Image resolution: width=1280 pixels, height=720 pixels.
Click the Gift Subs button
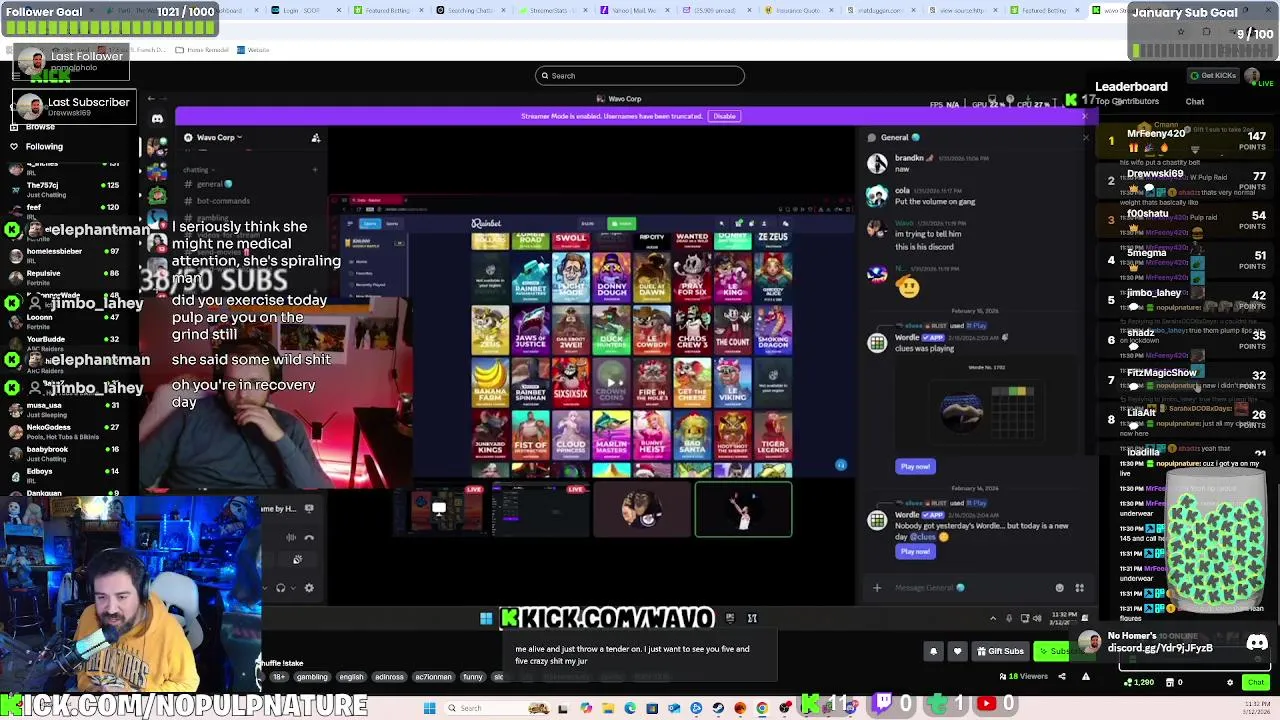[x=1000, y=651]
